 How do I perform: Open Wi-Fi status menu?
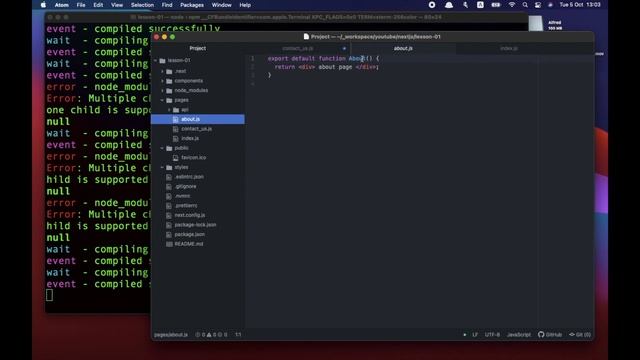click(511, 5)
